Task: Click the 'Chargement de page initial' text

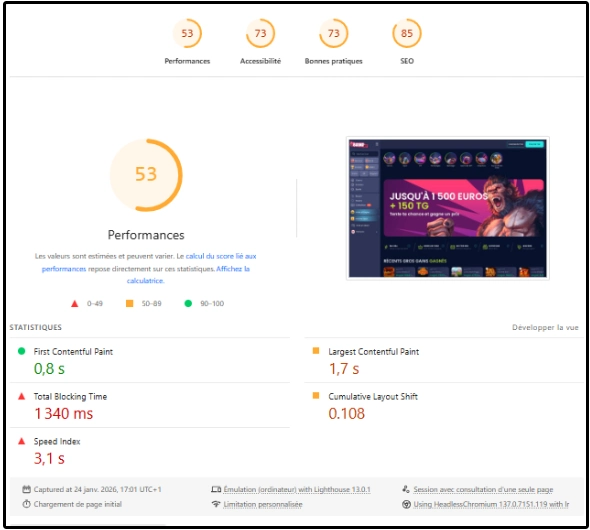Action: [x=78, y=504]
